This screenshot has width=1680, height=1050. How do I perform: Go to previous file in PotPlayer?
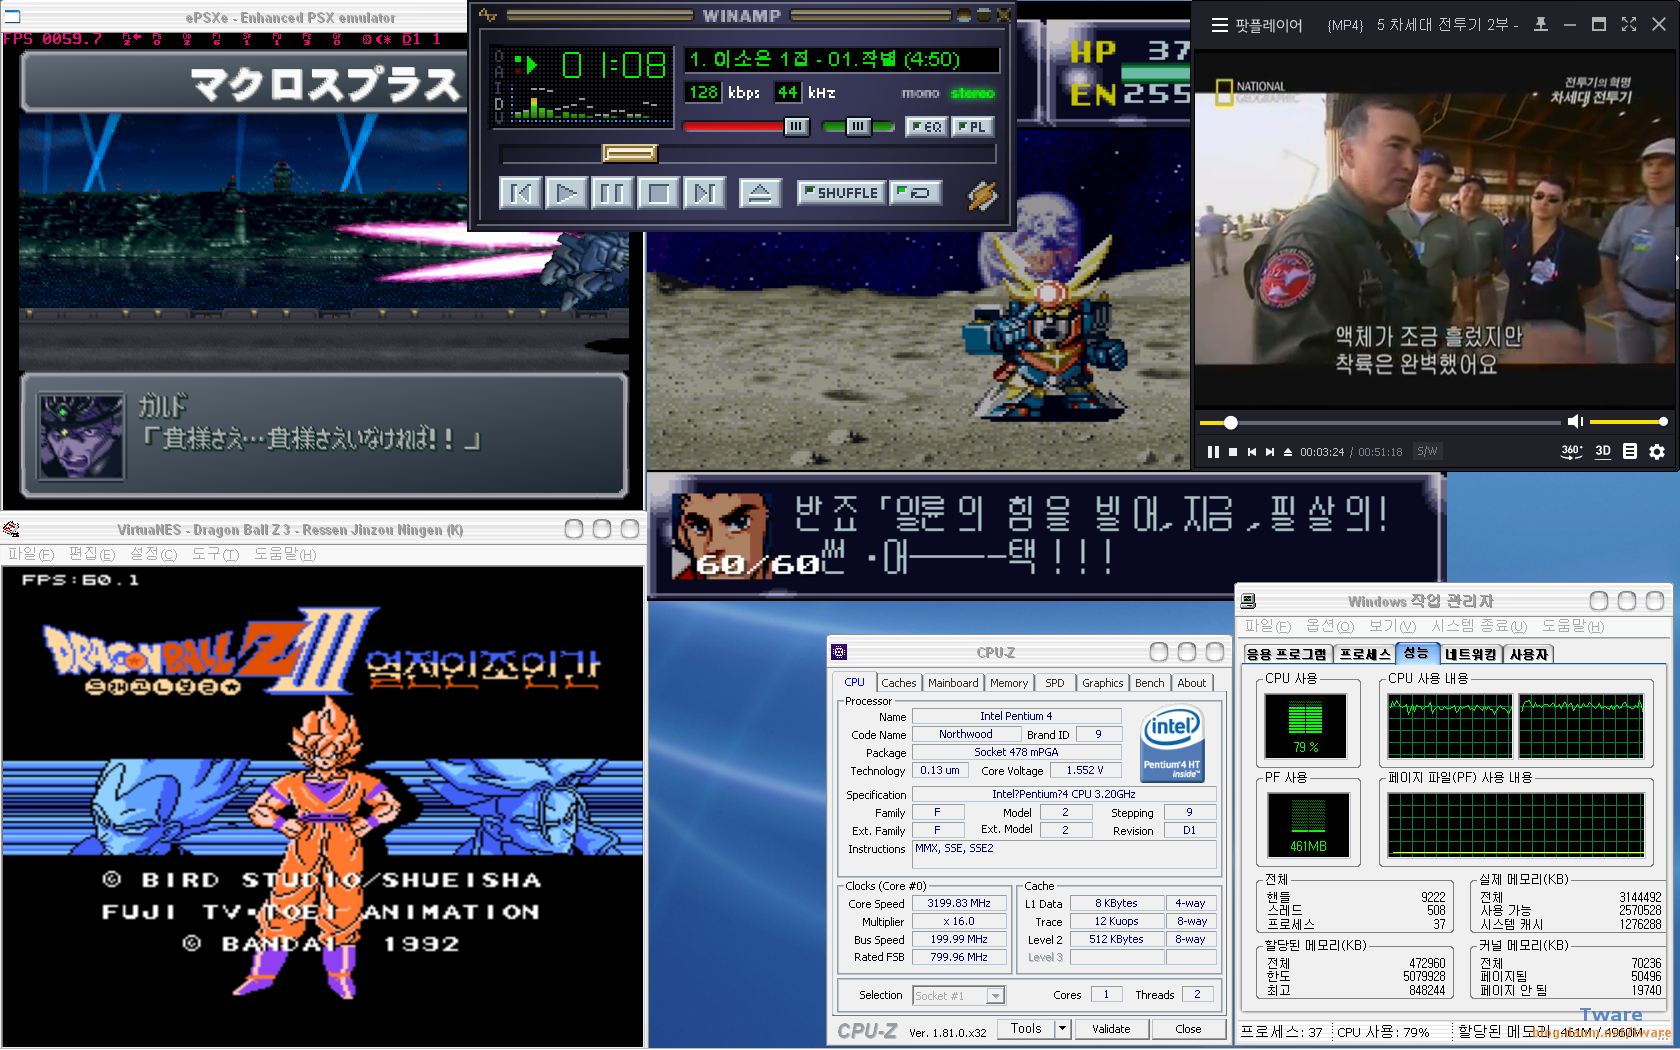tap(1251, 452)
